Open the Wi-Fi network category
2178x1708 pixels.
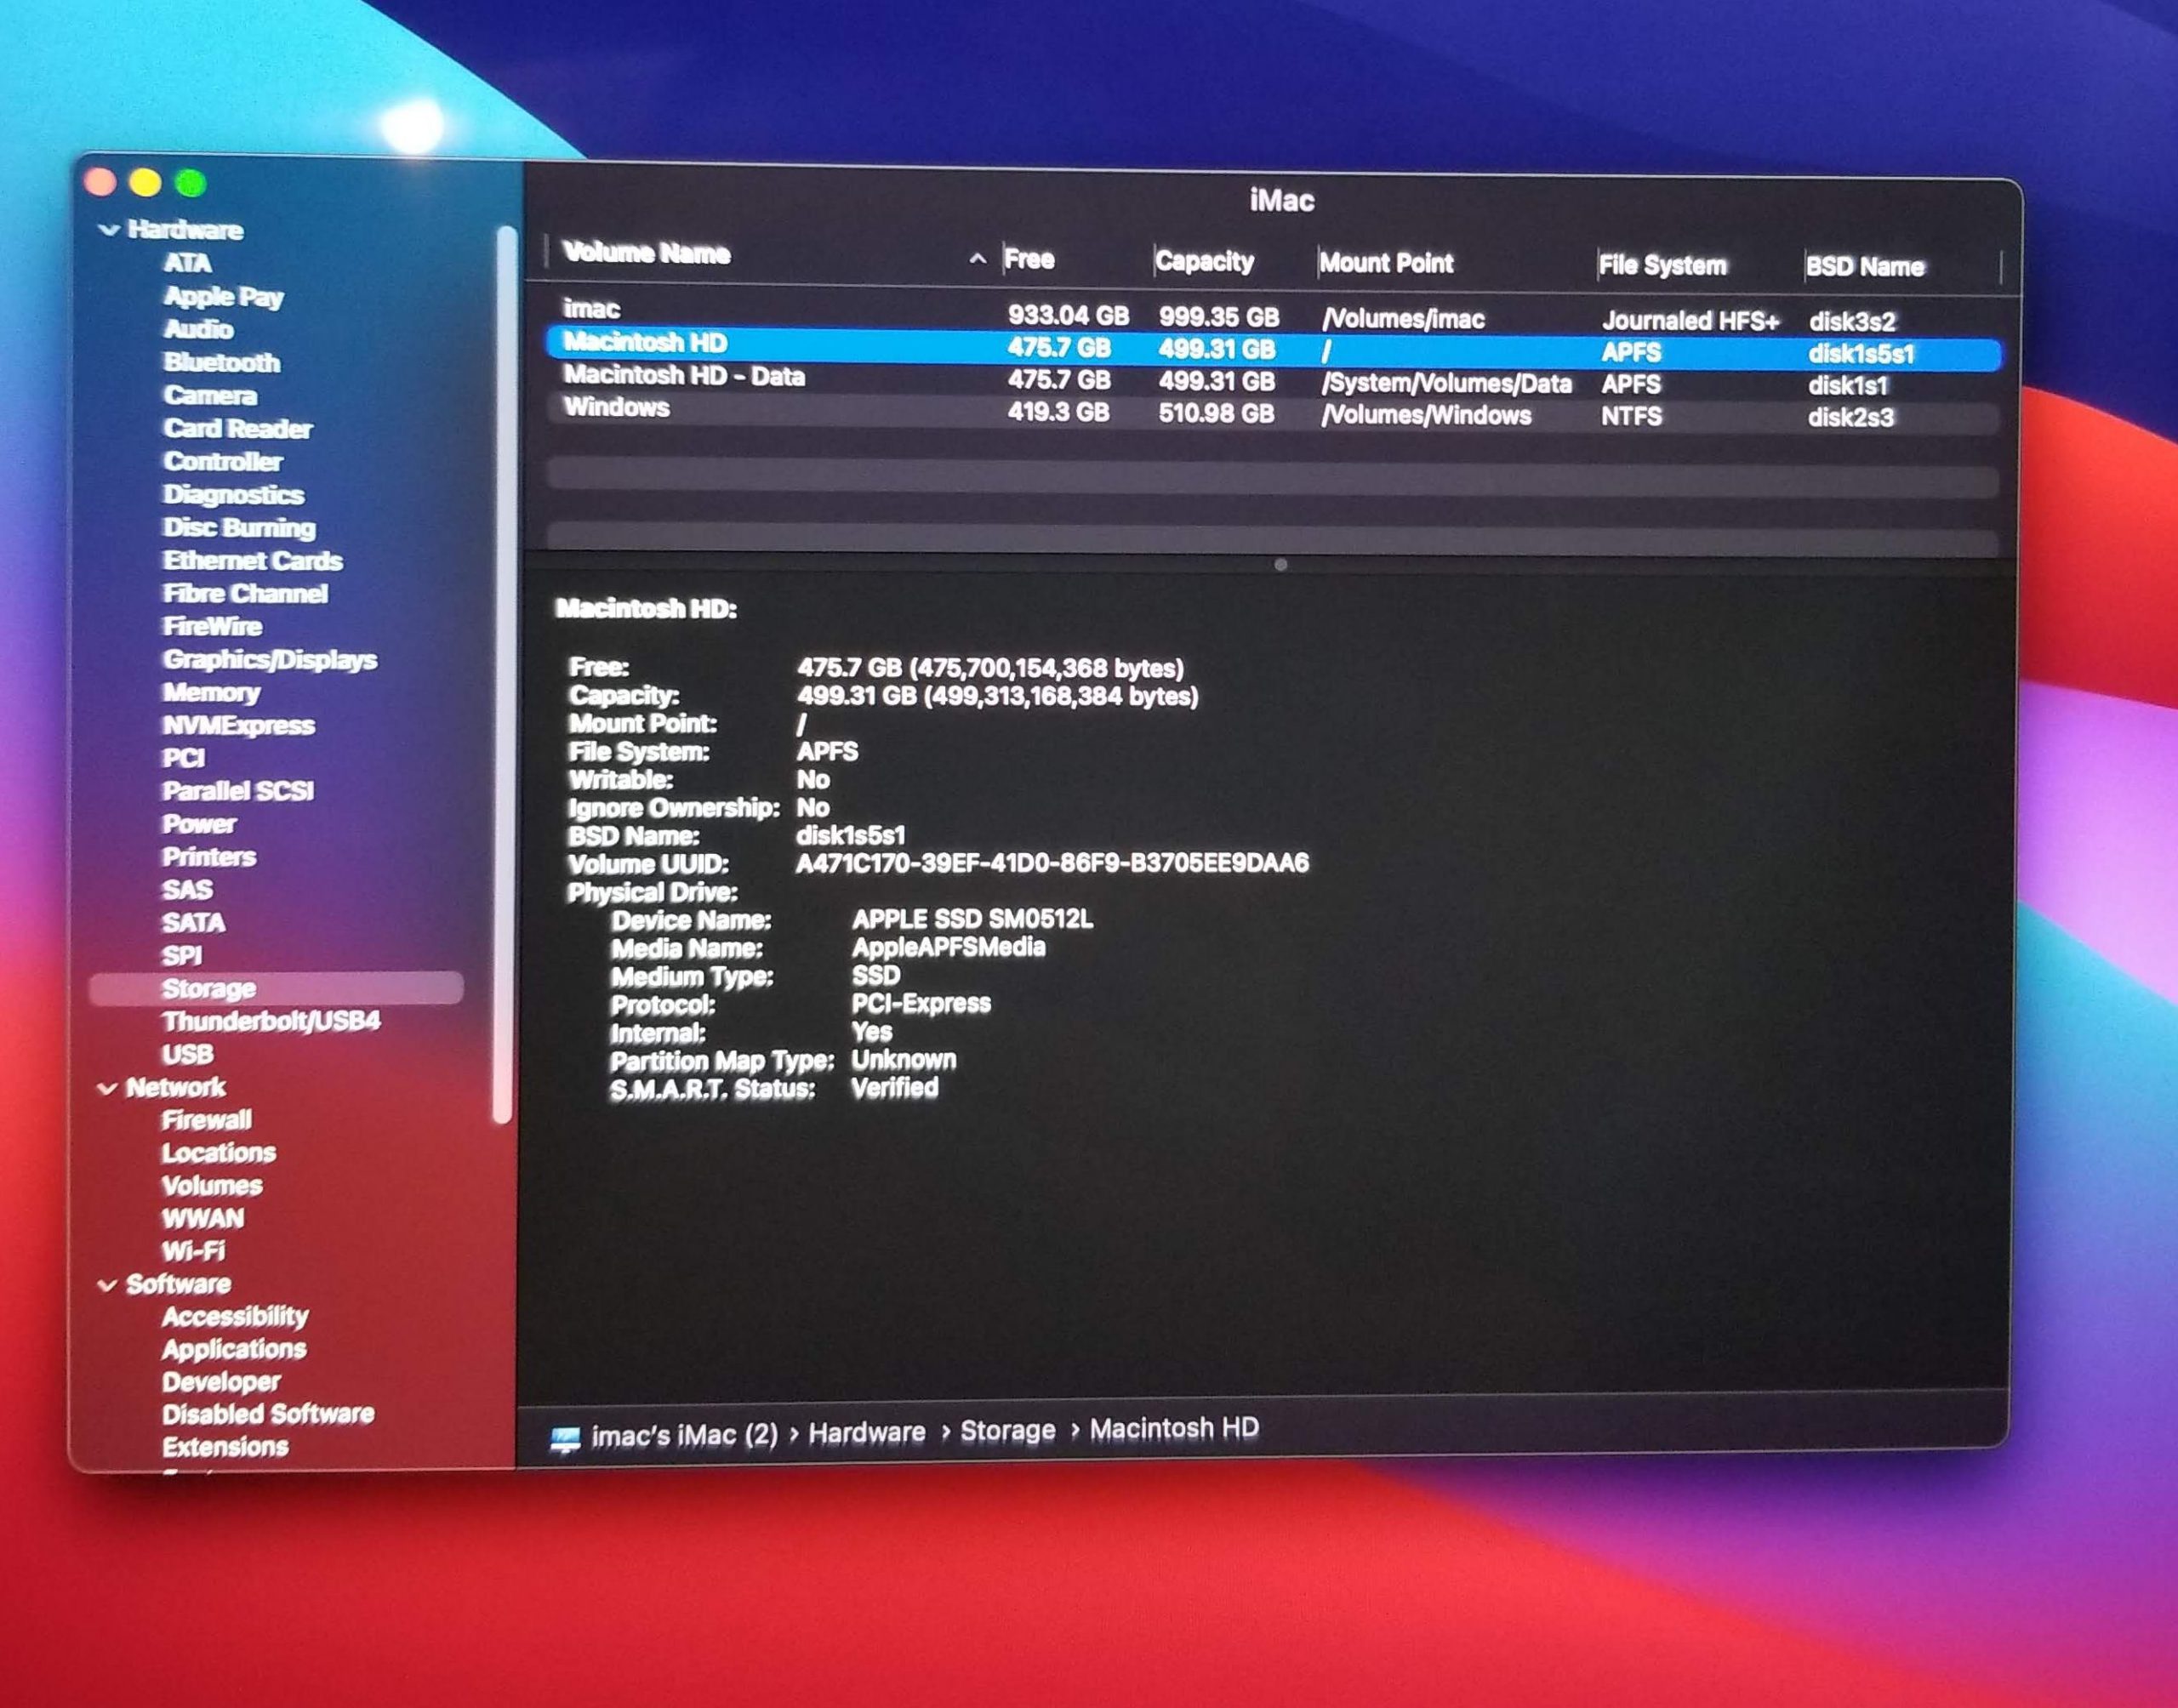193,1251
